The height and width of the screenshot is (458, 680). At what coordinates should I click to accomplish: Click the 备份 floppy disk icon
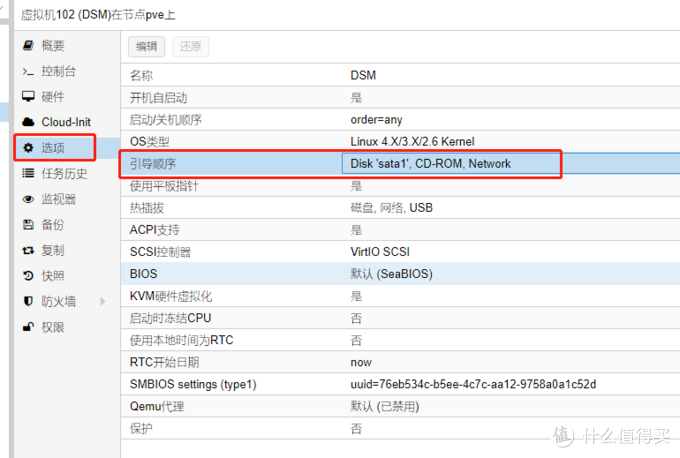tap(28, 224)
